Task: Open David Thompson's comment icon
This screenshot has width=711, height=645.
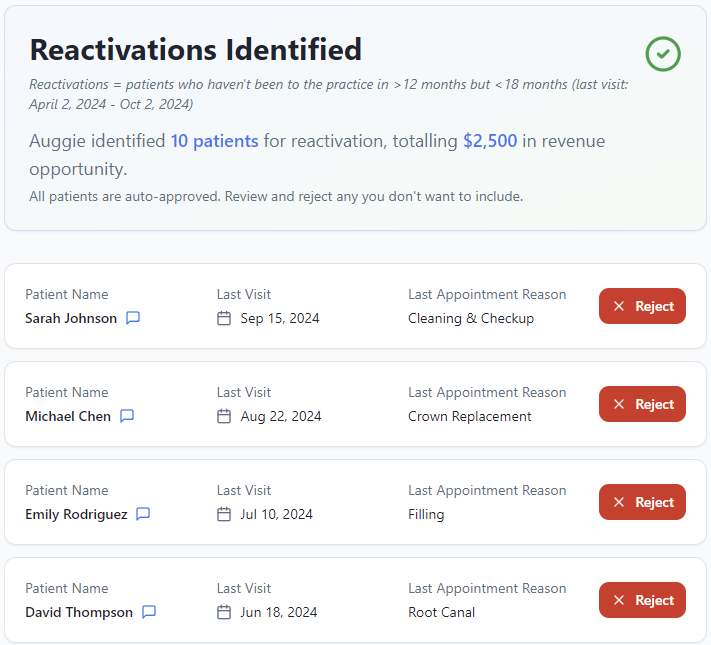Action: 149,612
